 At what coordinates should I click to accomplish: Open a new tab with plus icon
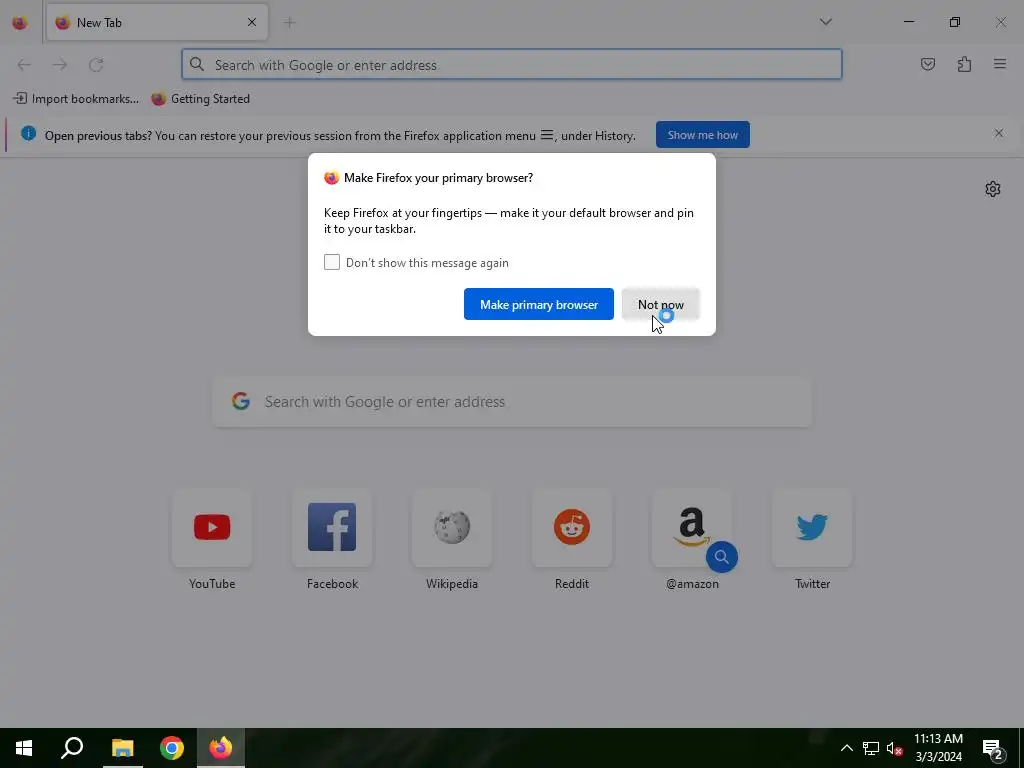[x=289, y=23]
